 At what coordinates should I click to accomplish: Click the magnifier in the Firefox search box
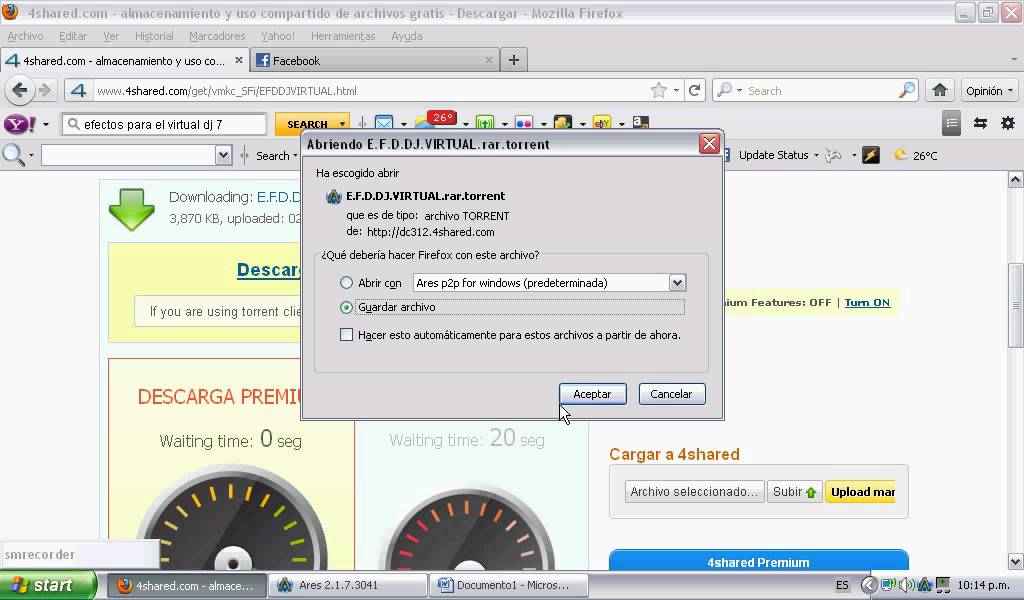coord(906,90)
